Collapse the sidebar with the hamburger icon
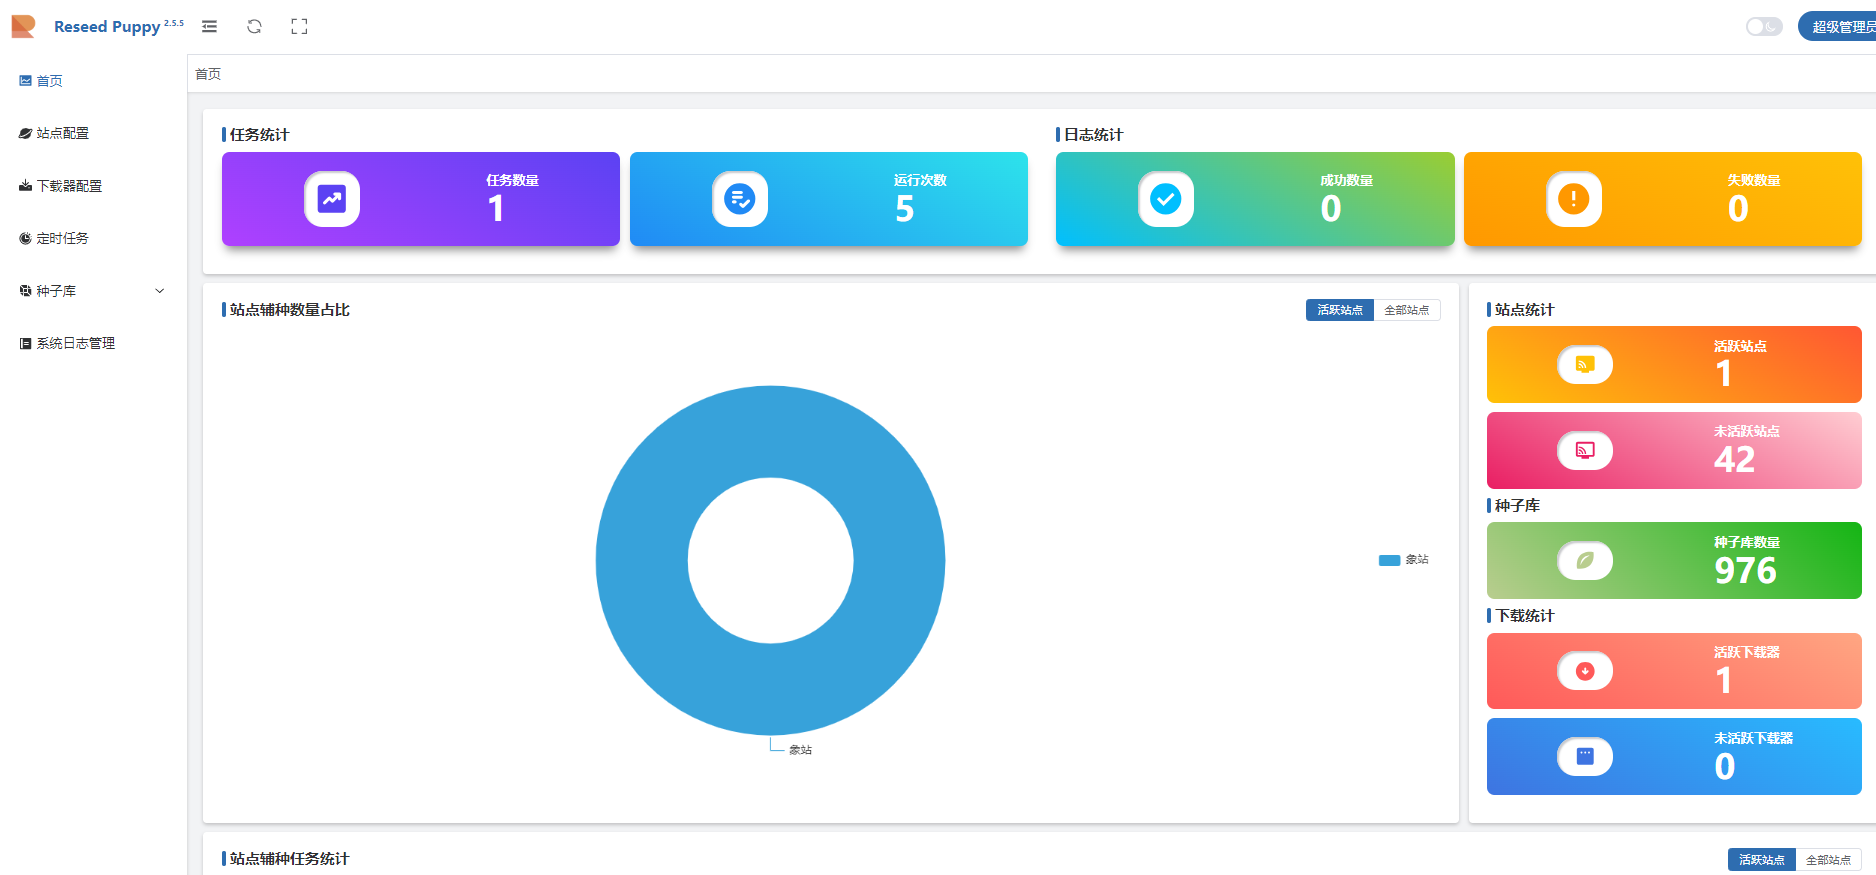 point(209,27)
